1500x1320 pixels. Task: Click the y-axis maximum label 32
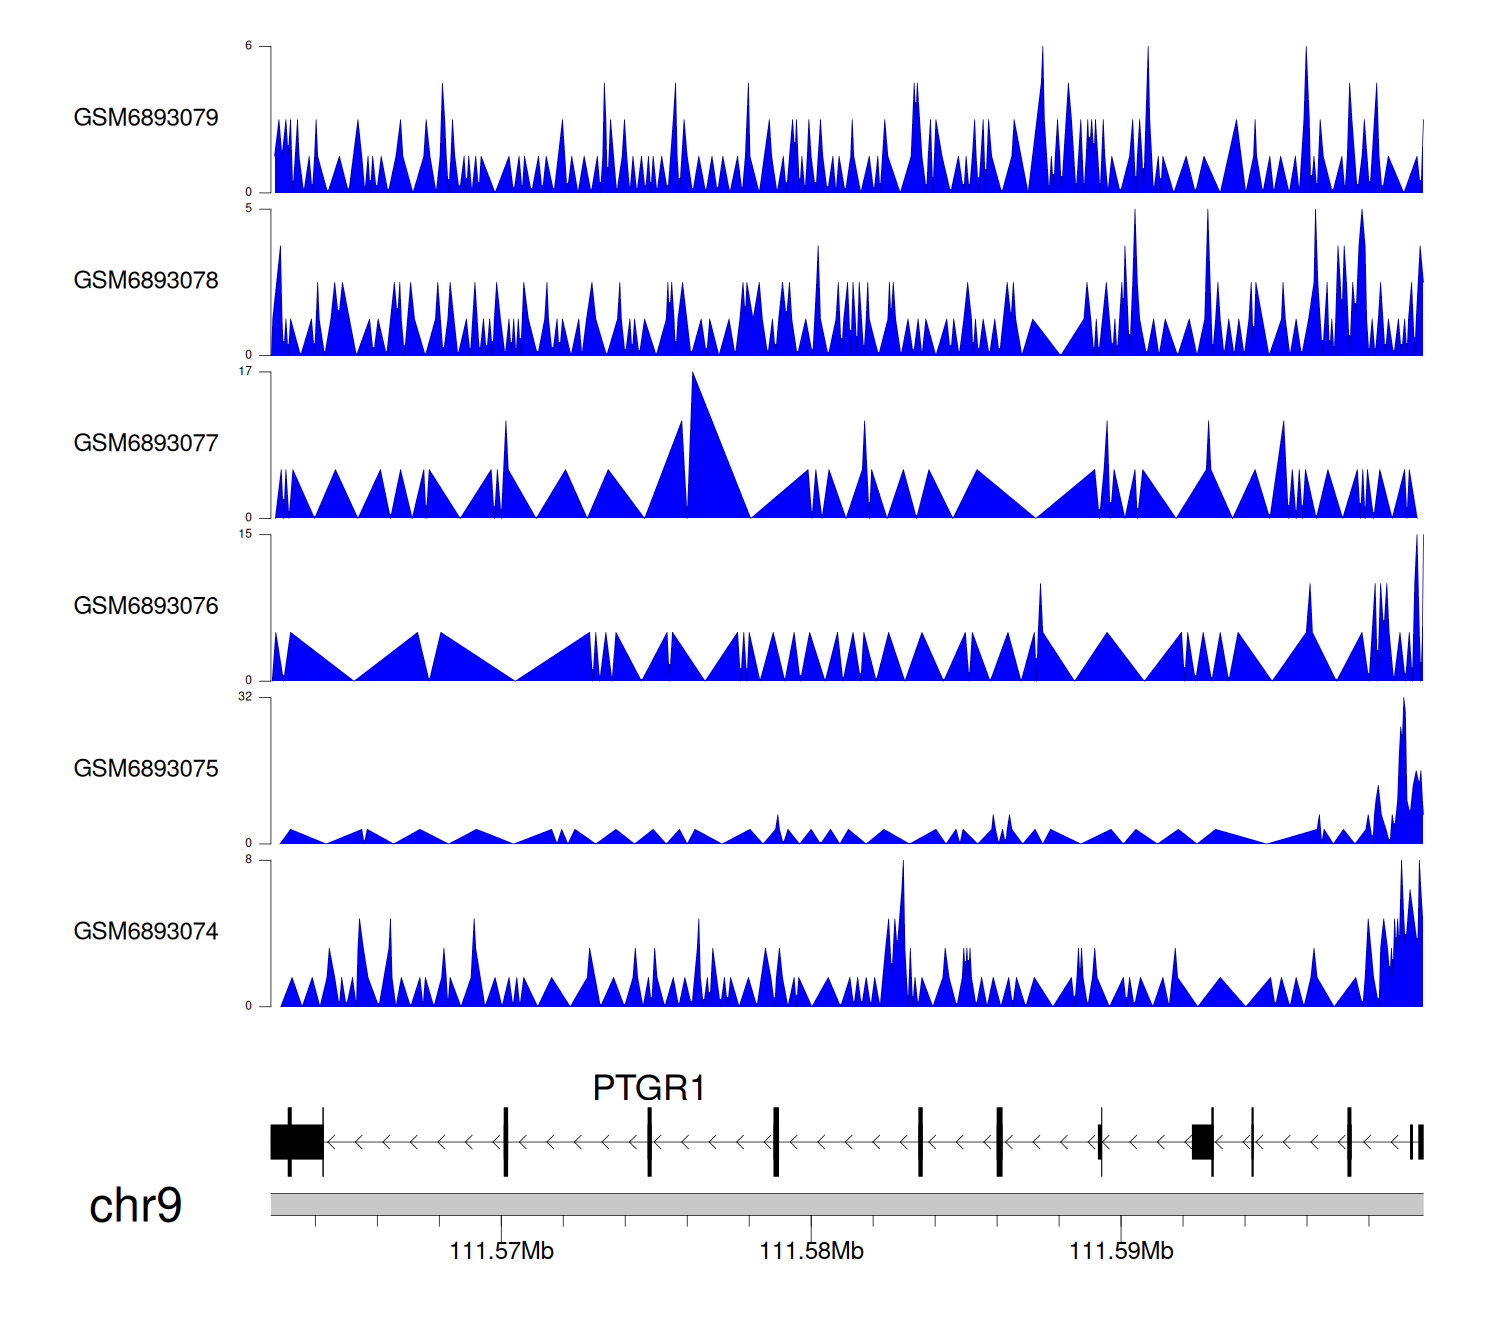coord(245,697)
